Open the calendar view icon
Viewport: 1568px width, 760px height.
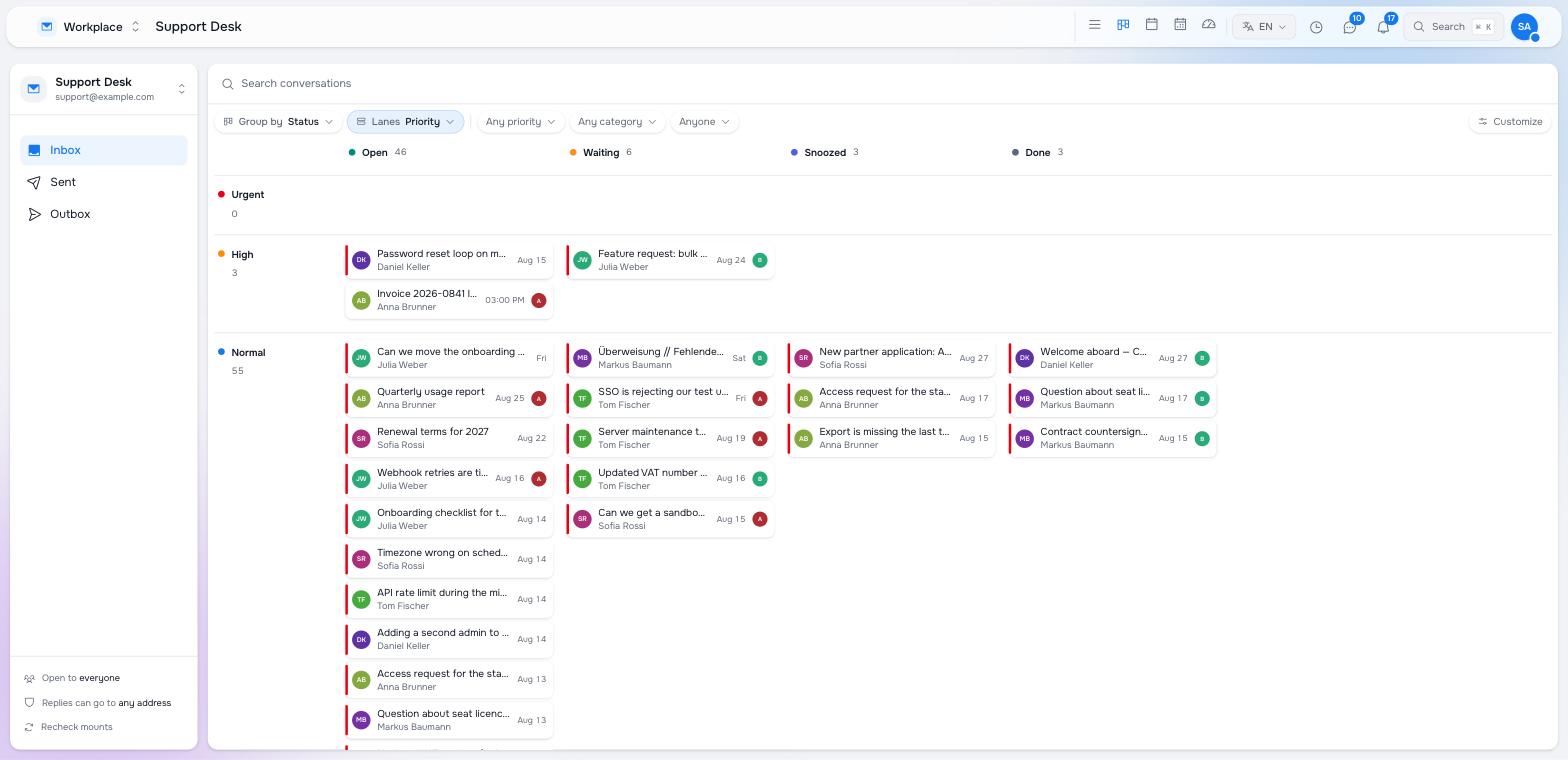[x=1151, y=25]
